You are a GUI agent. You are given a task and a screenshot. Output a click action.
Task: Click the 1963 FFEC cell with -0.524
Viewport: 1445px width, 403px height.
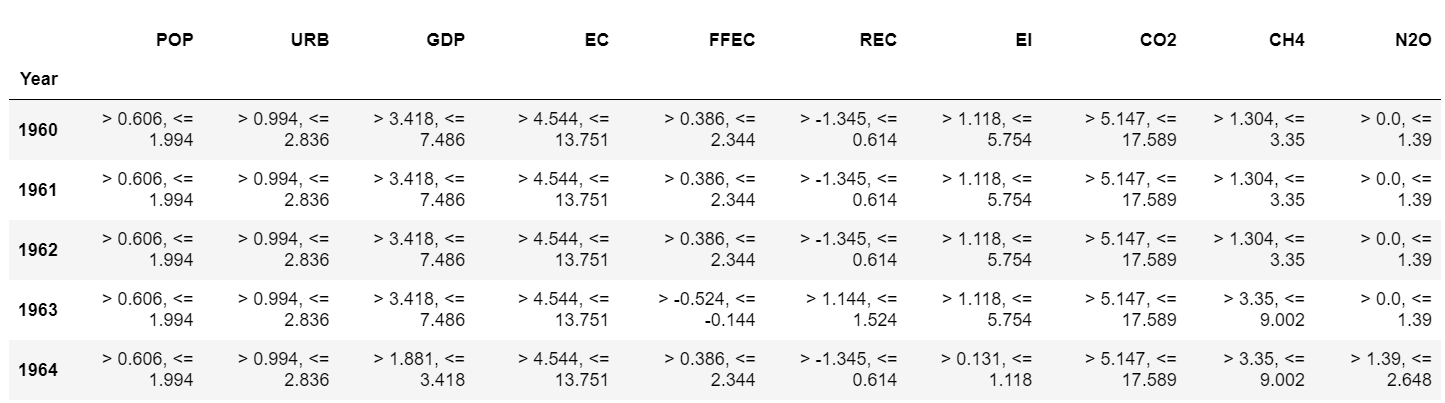[x=707, y=310]
